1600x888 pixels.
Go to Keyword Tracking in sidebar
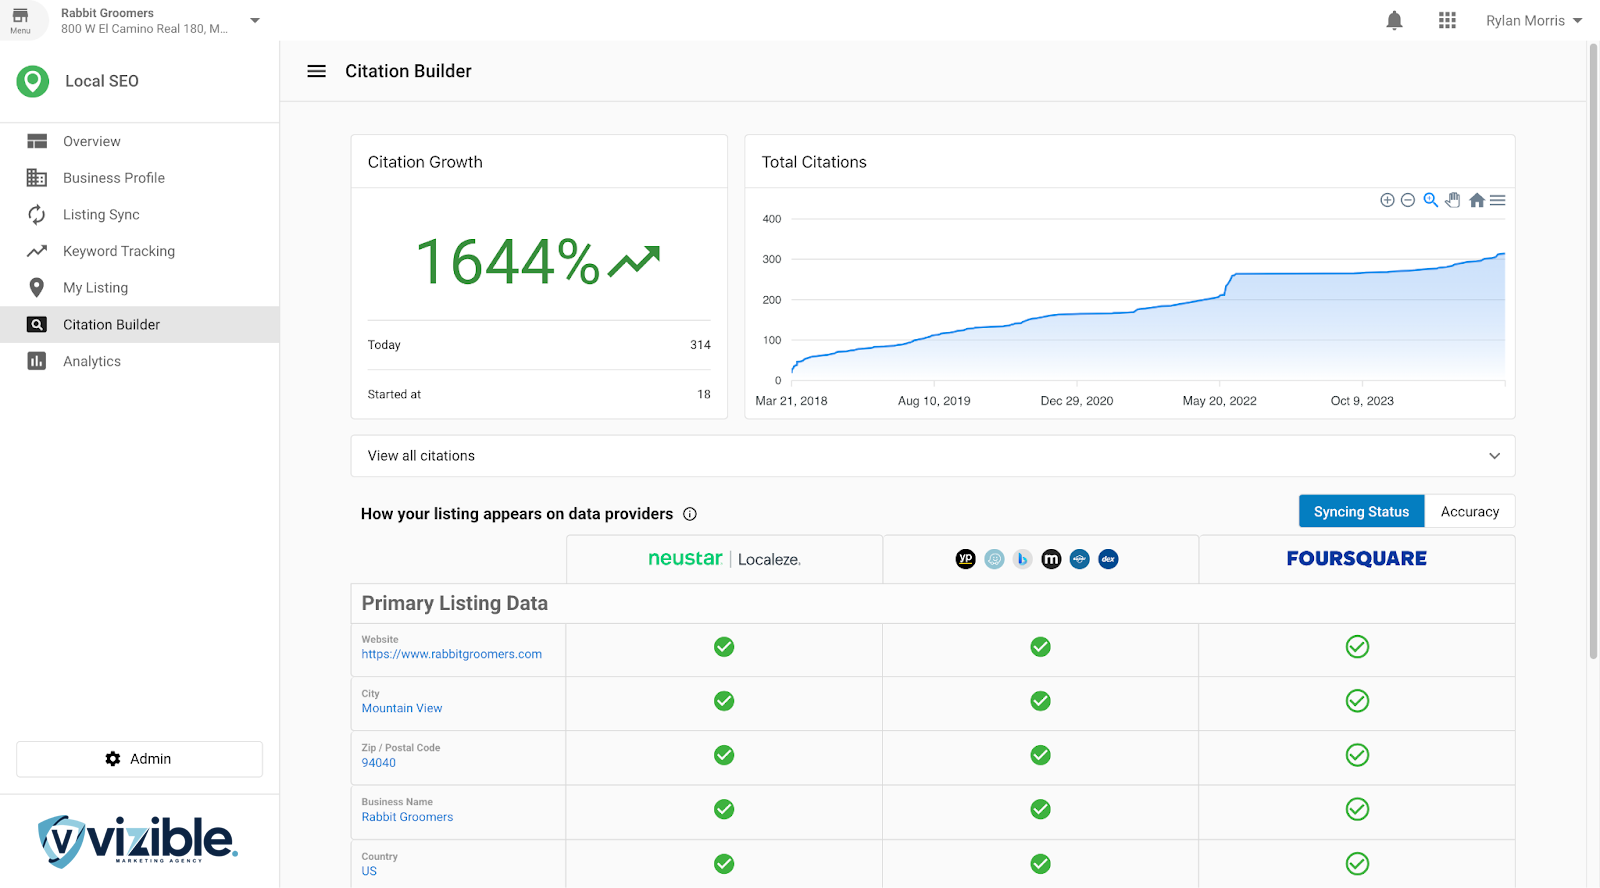coord(118,251)
